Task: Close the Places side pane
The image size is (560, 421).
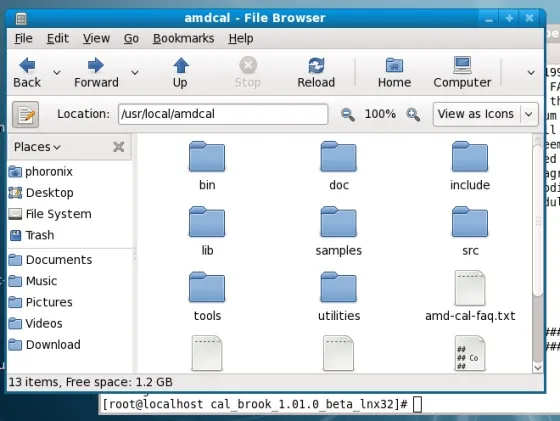Action: click(119, 147)
